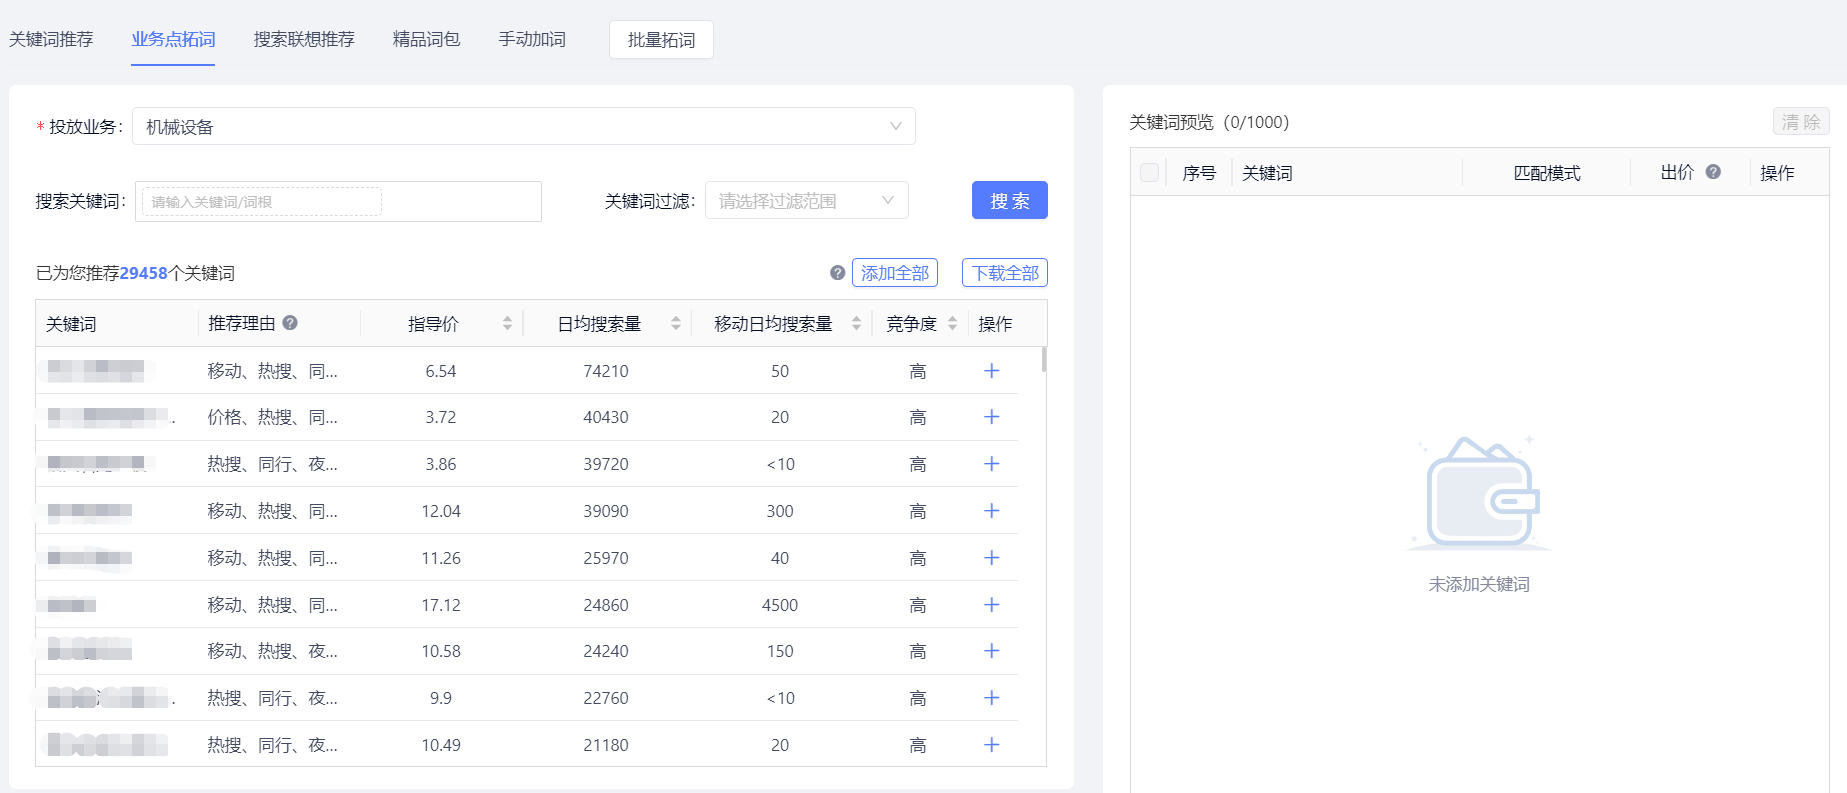The height and width of the screenshot is (793, 1847).
Task: Click mobile search value 300
Action: click(780, 511)
